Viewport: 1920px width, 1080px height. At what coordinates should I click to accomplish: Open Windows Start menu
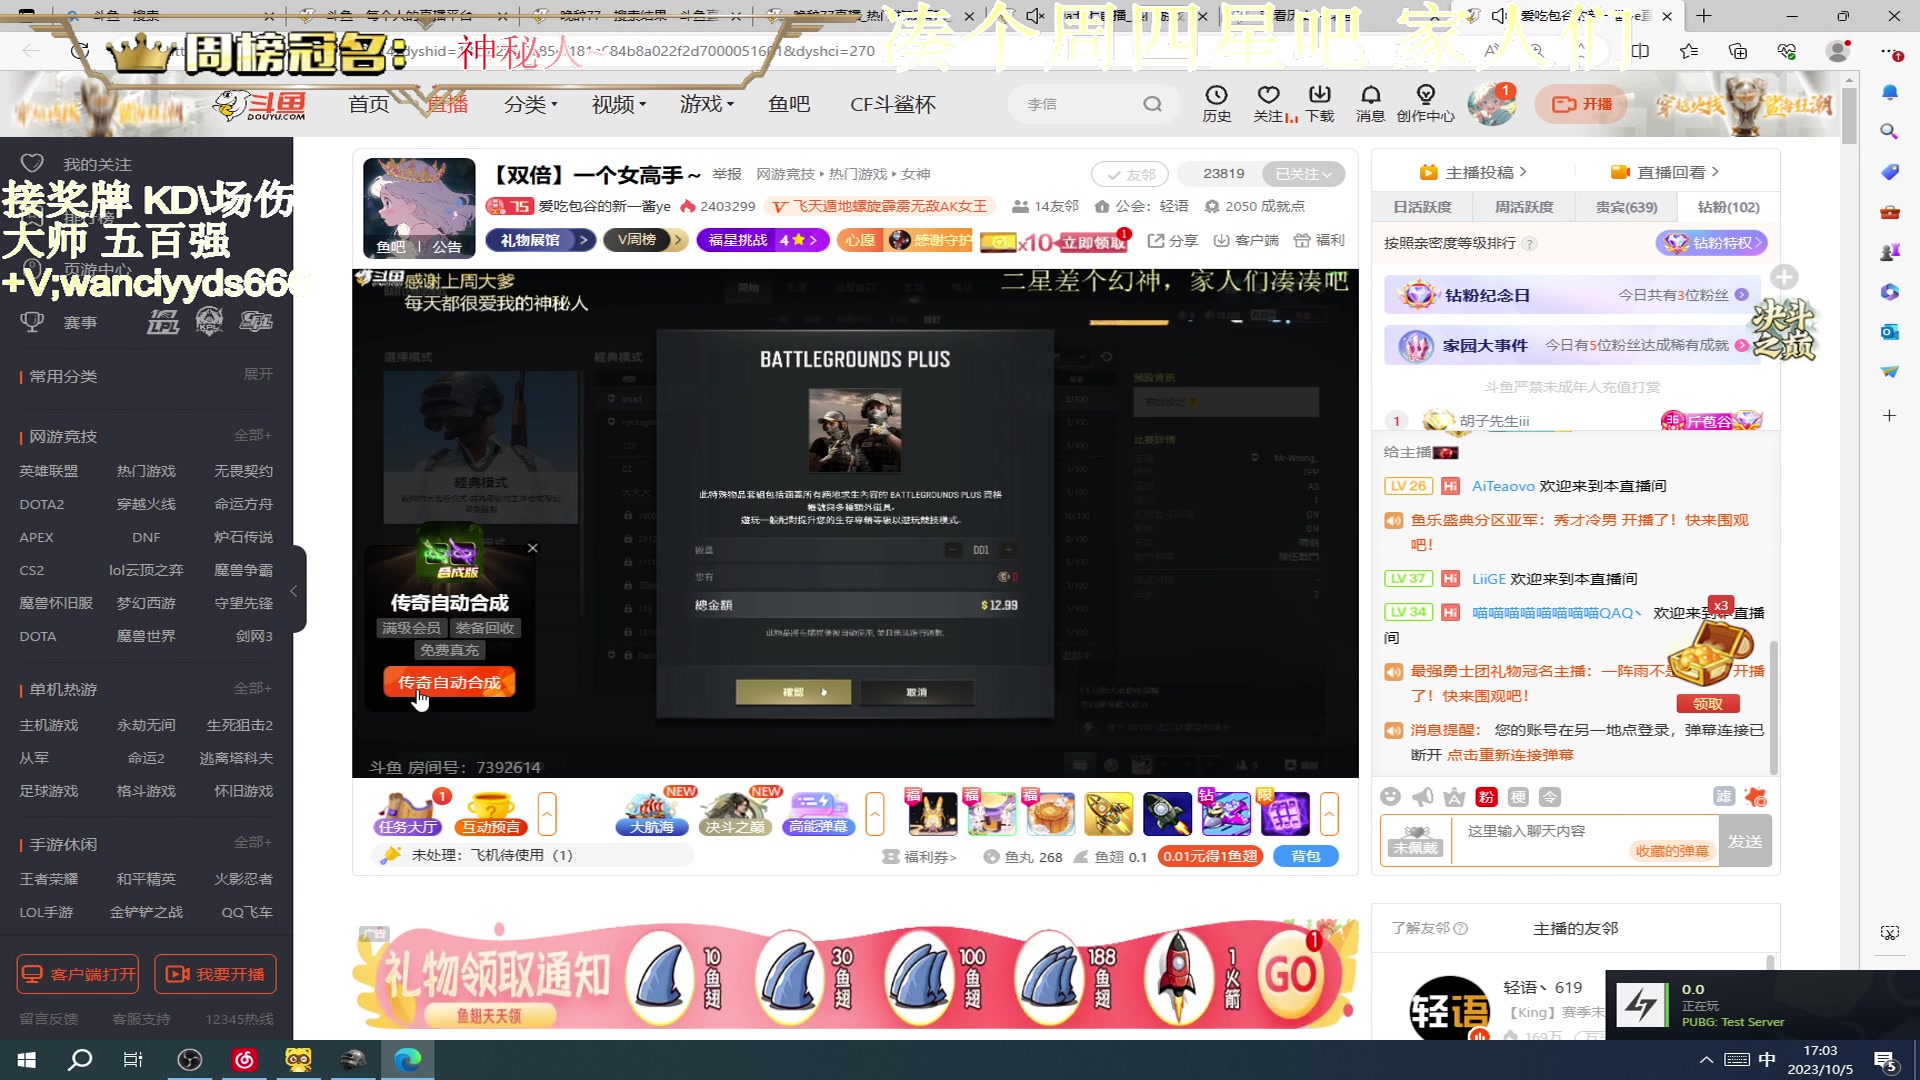pos(27,1060)
